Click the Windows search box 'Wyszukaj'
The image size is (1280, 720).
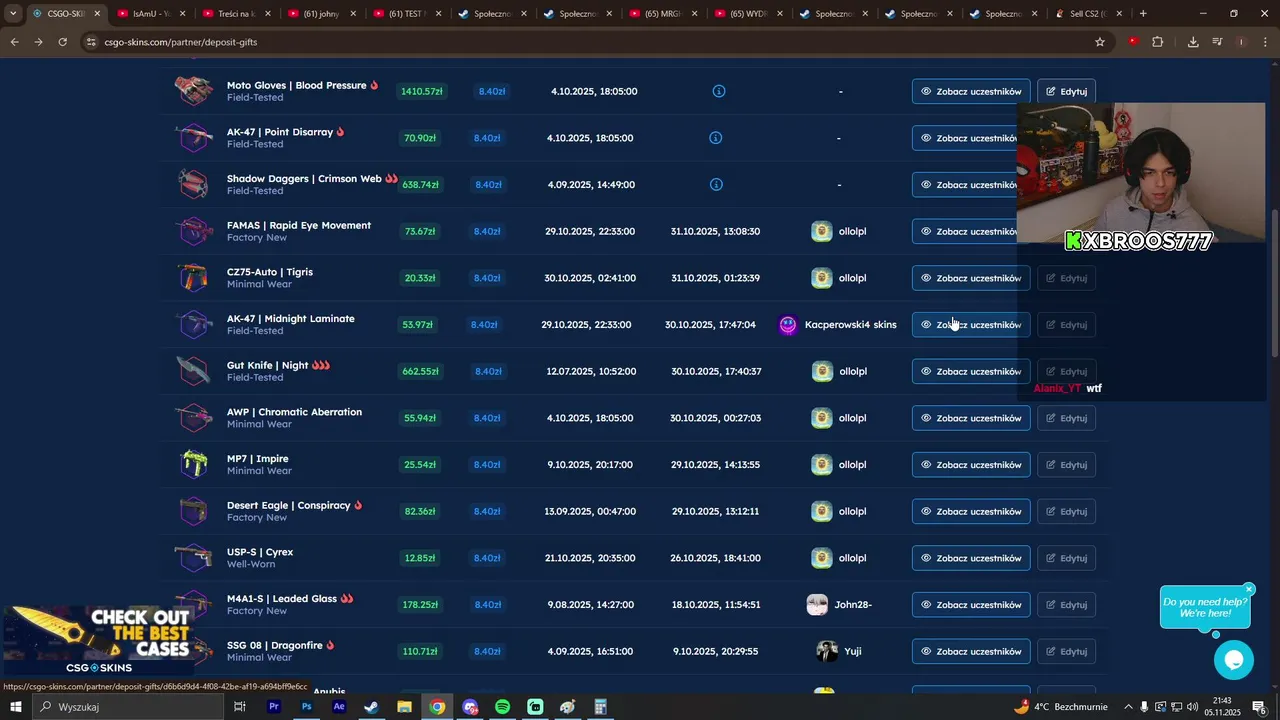[128, 707]
